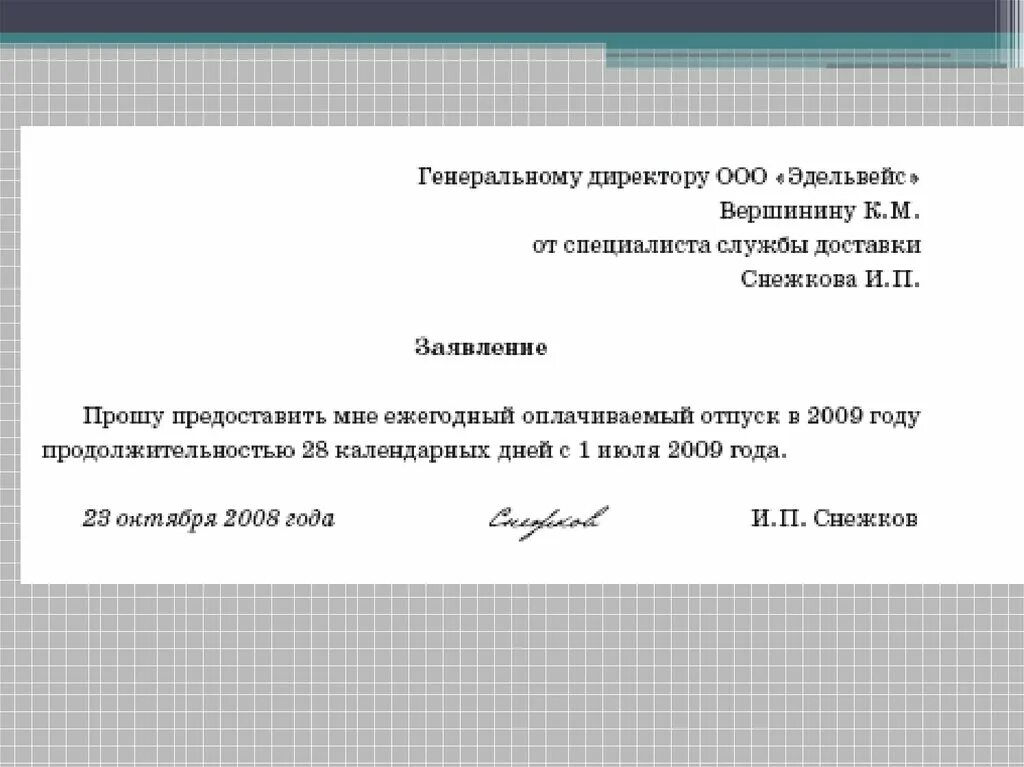Click the printed name 'И.П. Снежков'
The image size is (1024, 767).
coord(834,519)
